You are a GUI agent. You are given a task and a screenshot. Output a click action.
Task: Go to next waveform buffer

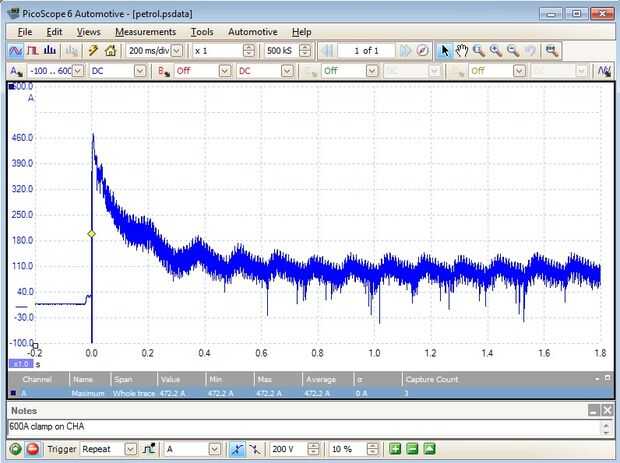pyautogui.click(x=405, y=51)
